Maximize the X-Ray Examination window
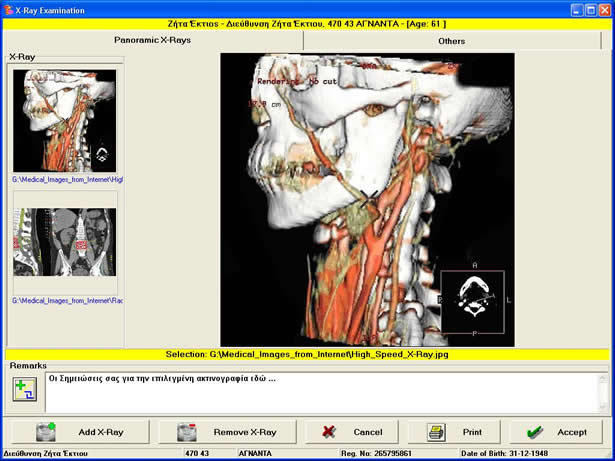 click(591, 9)
